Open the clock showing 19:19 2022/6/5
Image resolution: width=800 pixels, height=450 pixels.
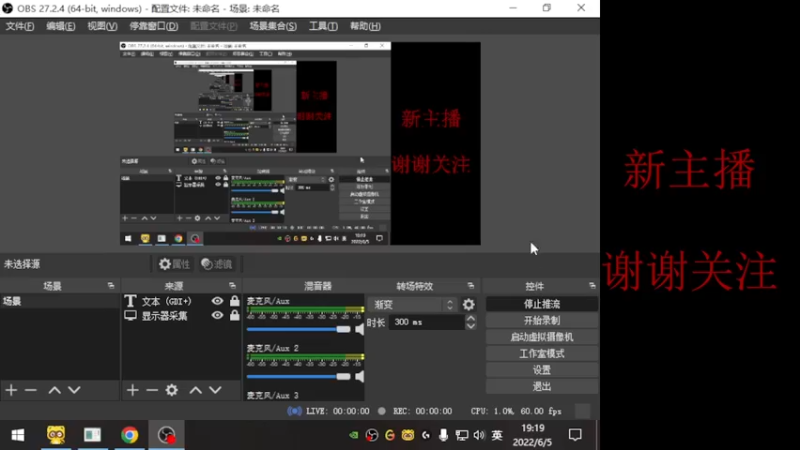point(532,435)
